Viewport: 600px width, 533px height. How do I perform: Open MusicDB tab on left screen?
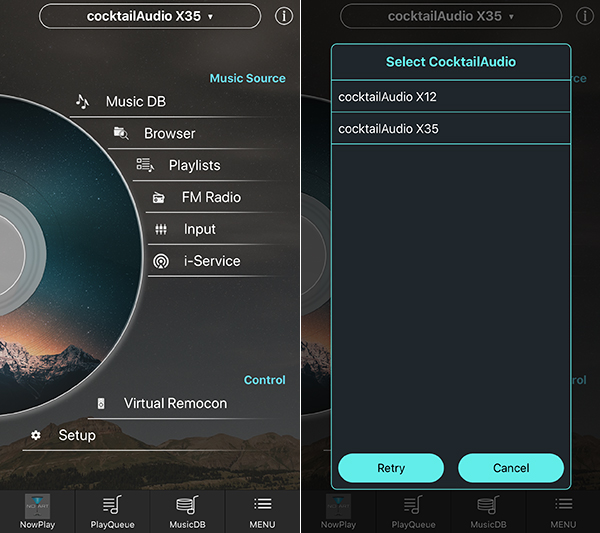187,512
